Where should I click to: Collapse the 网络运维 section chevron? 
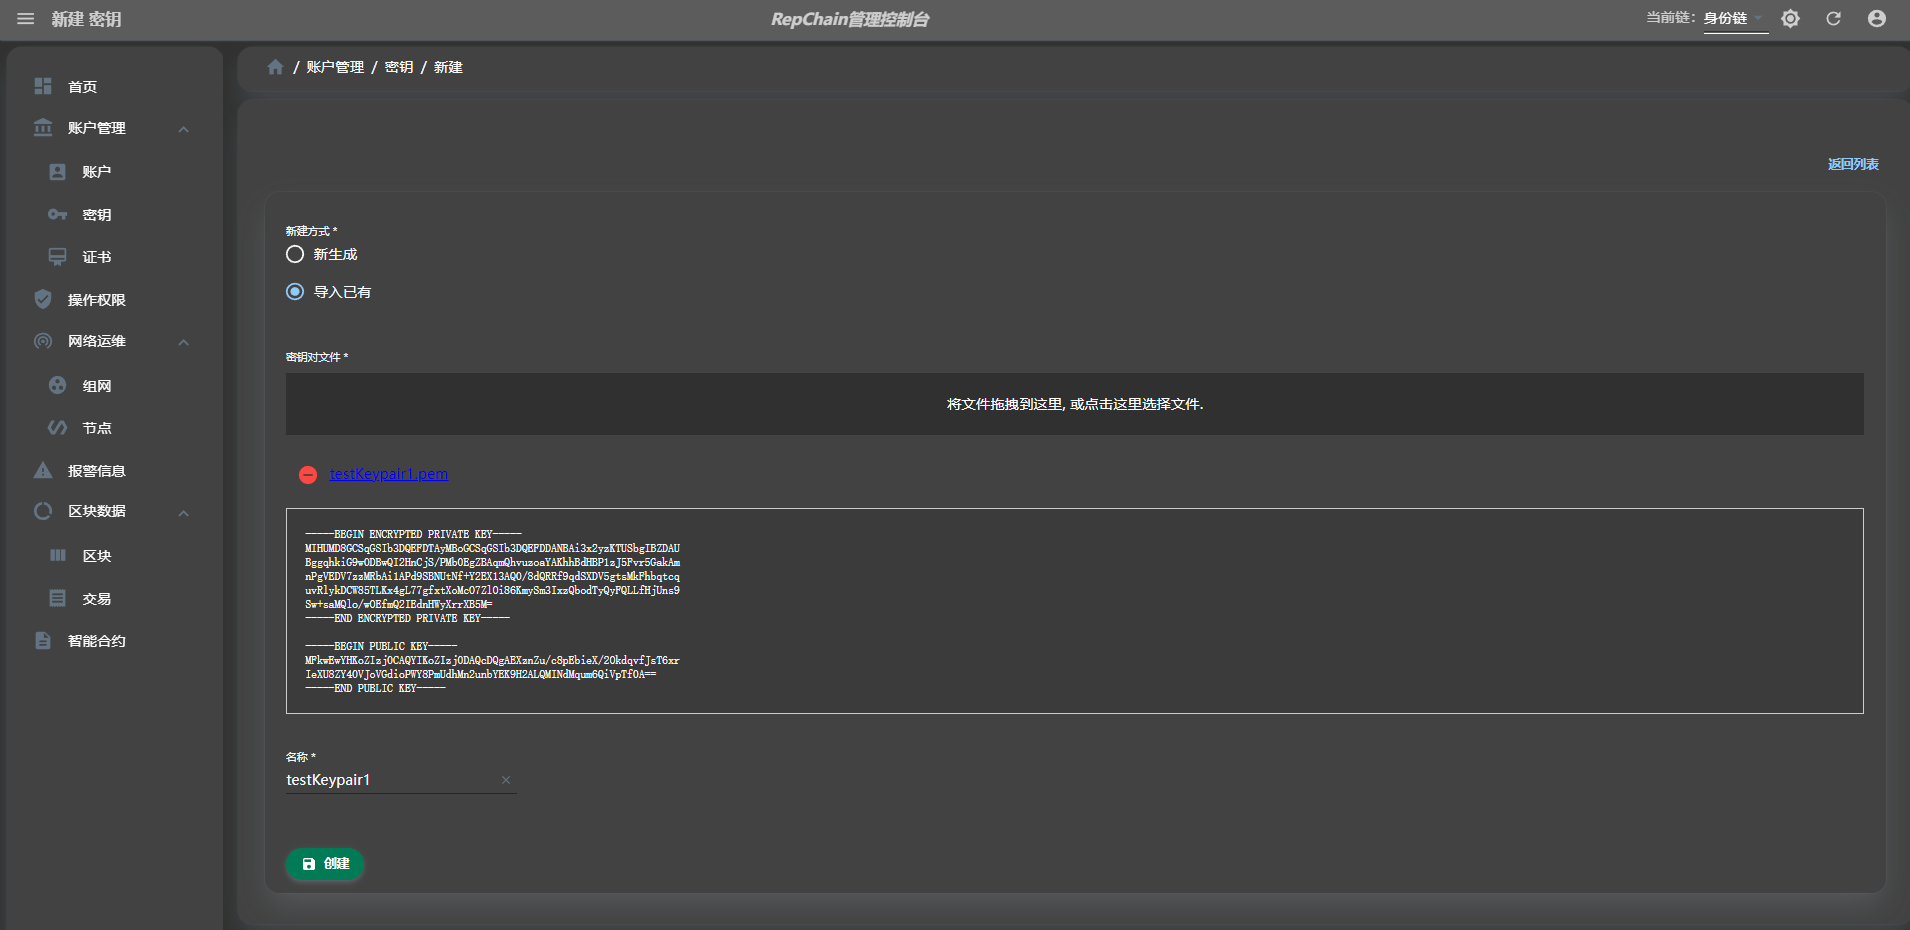tap(184, 342)
